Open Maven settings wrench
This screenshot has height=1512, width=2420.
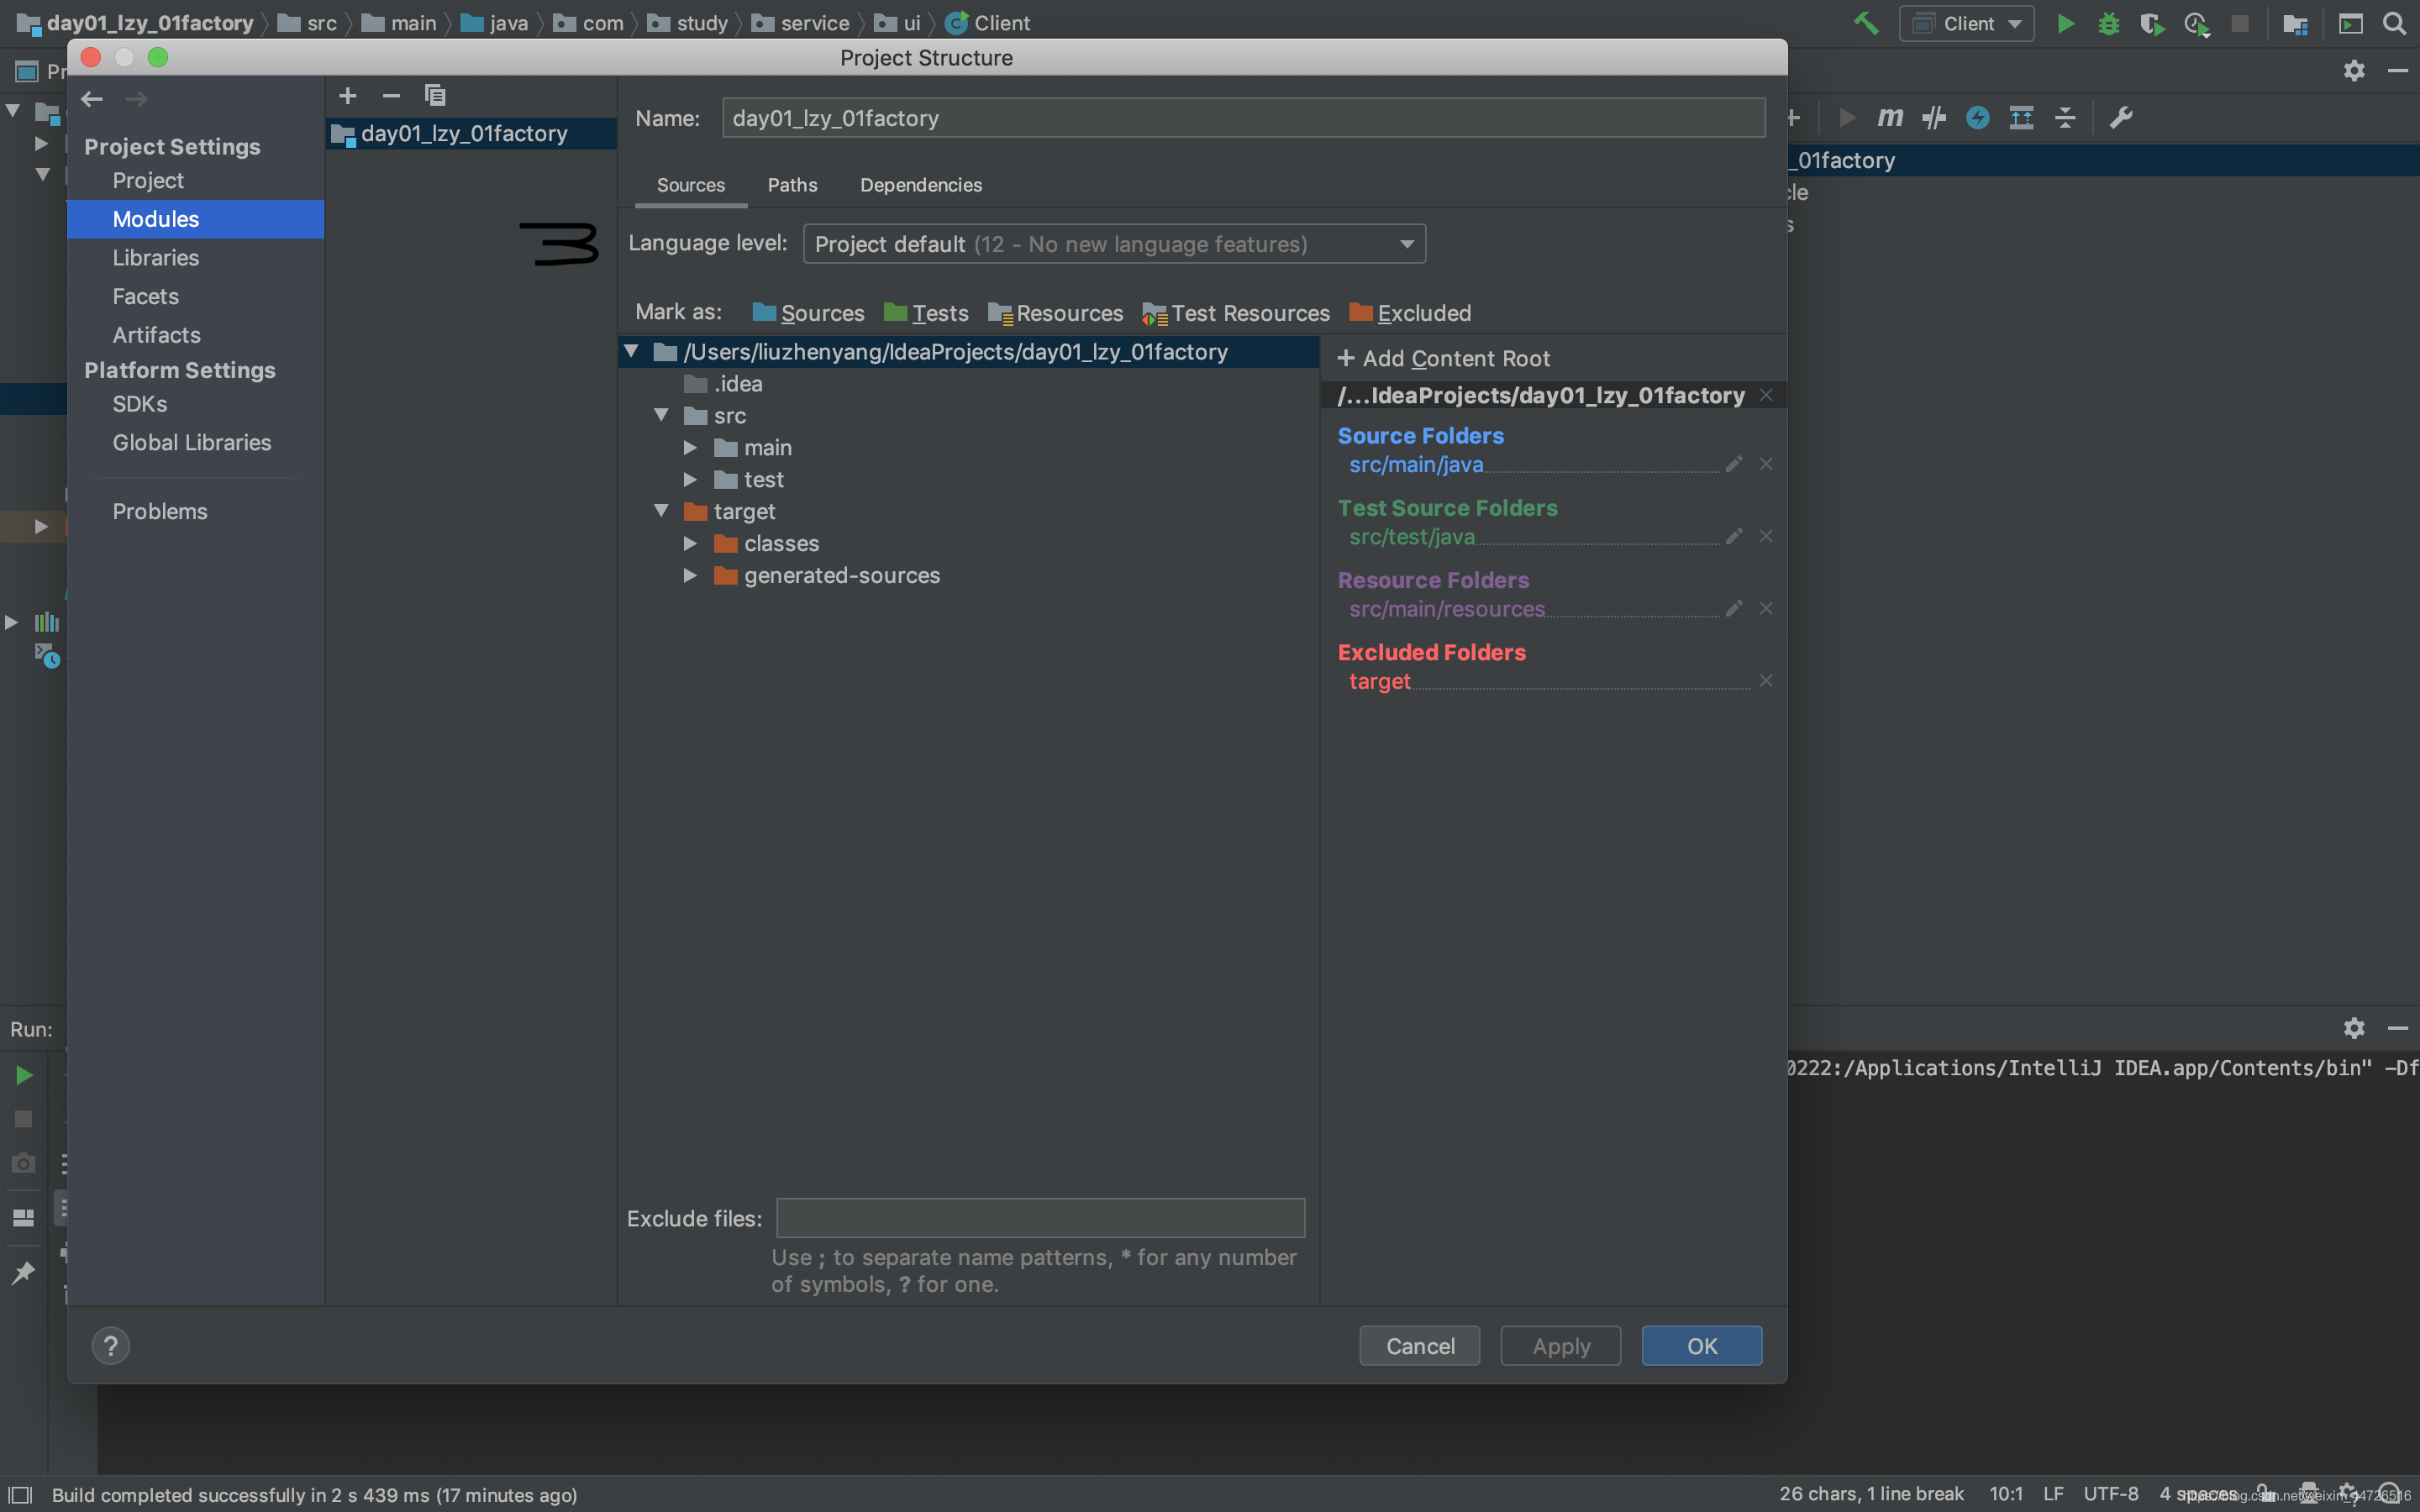pyautogui.click(x=2121, y=118)
